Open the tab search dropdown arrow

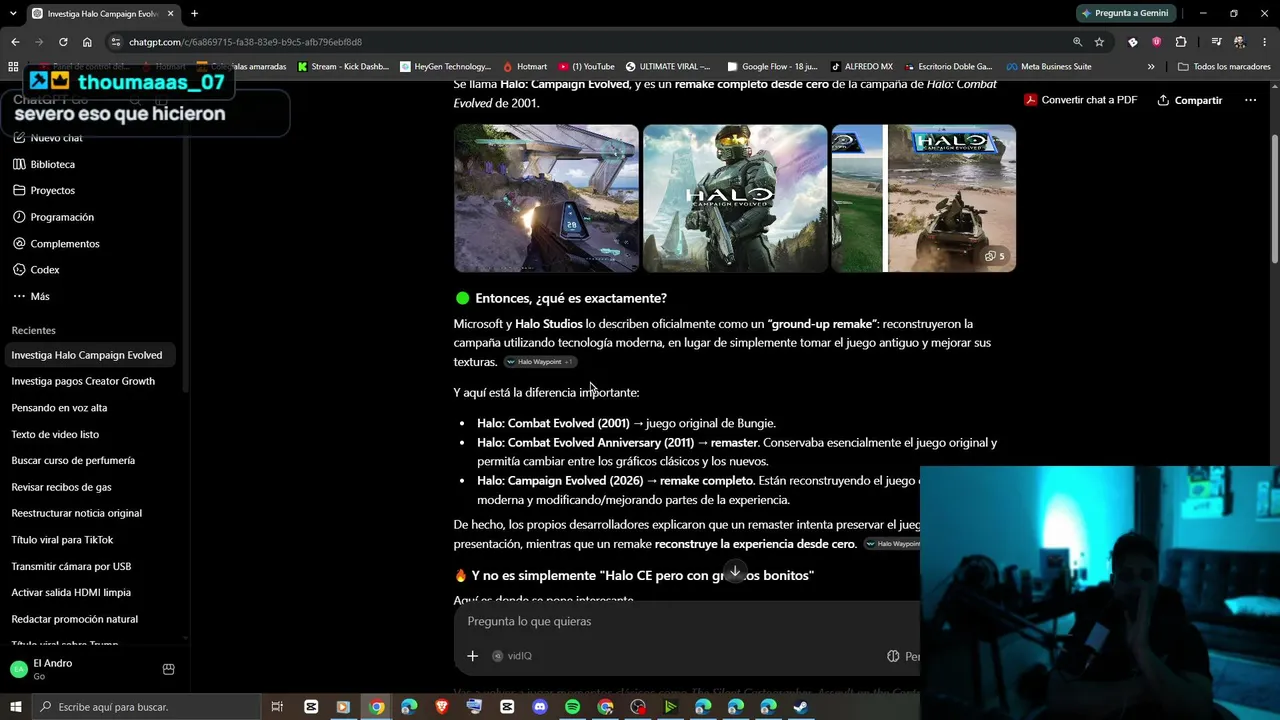[12, 14]
